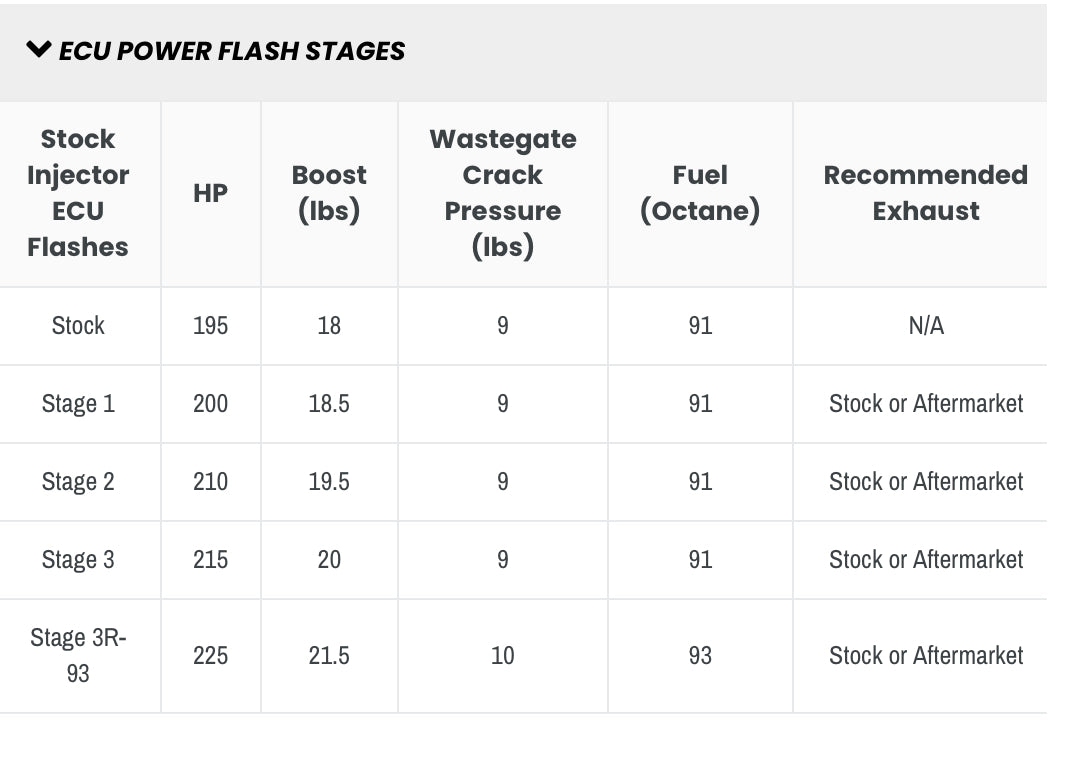Click the Recommended Exhaust column header
Image resolution: width=1065 pixels, height=761 pixels.
(925, 193)
